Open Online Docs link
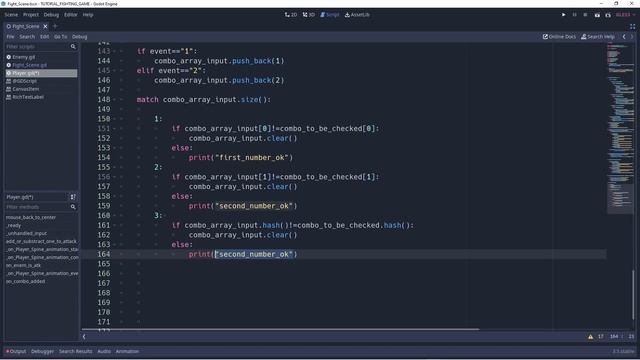This screenshot has height=360, width=640. coord(559,37)
